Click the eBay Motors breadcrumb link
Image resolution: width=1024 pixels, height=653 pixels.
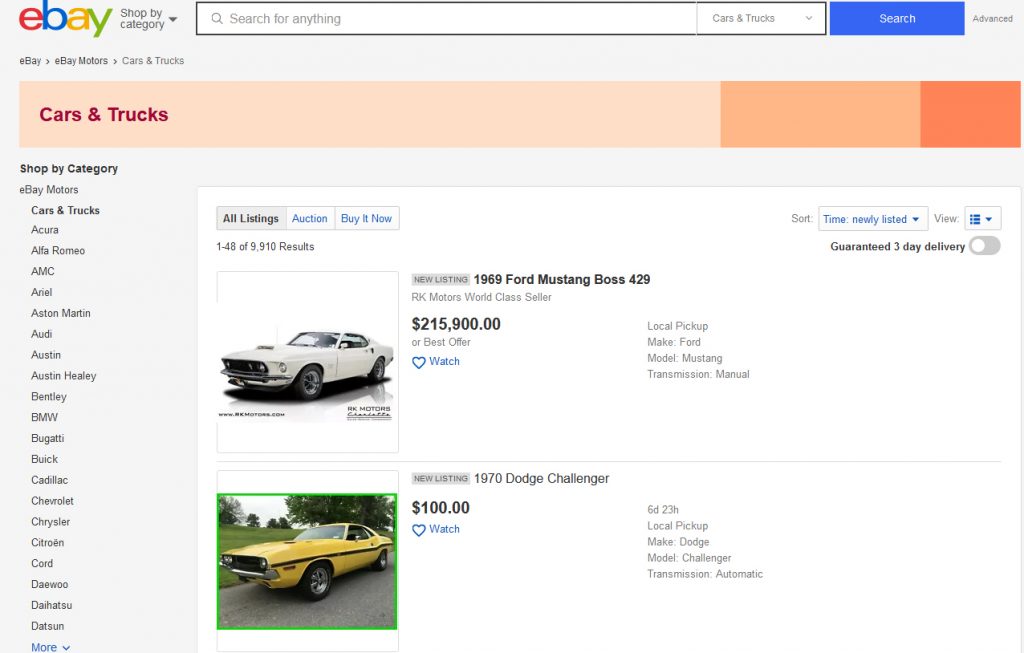click(81, 61)
